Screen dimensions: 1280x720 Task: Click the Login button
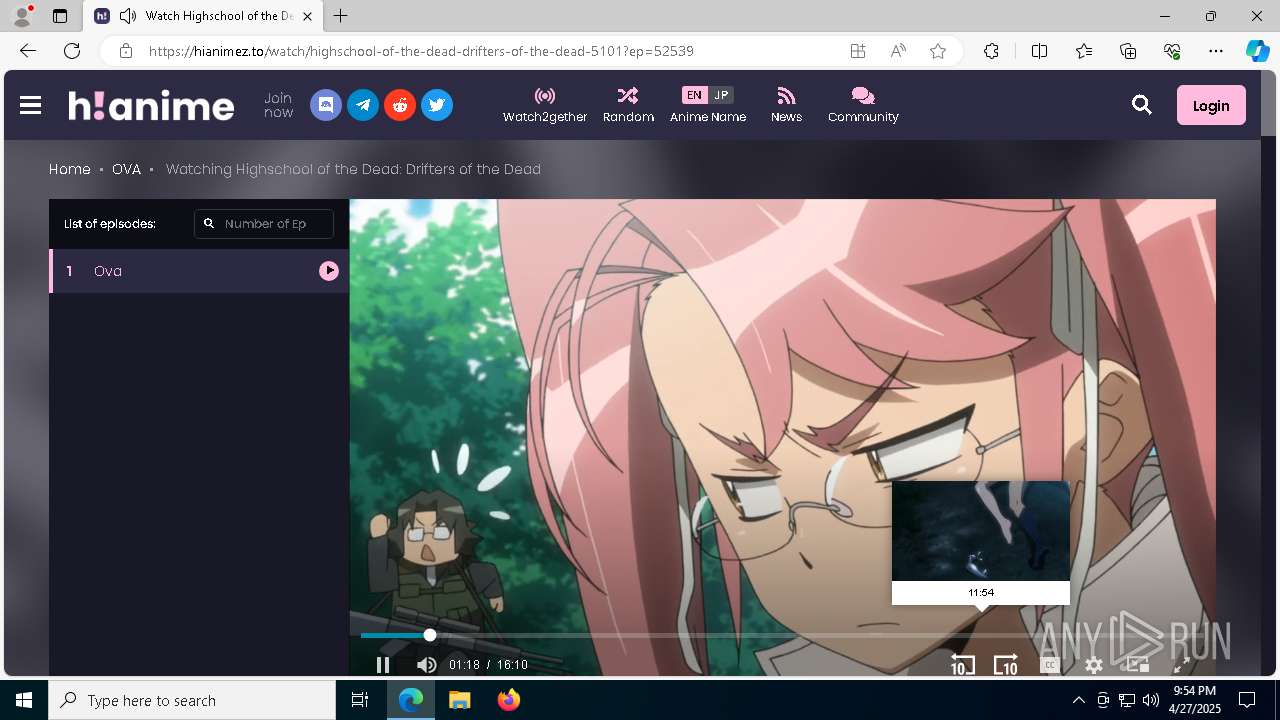click(1211, 105)
